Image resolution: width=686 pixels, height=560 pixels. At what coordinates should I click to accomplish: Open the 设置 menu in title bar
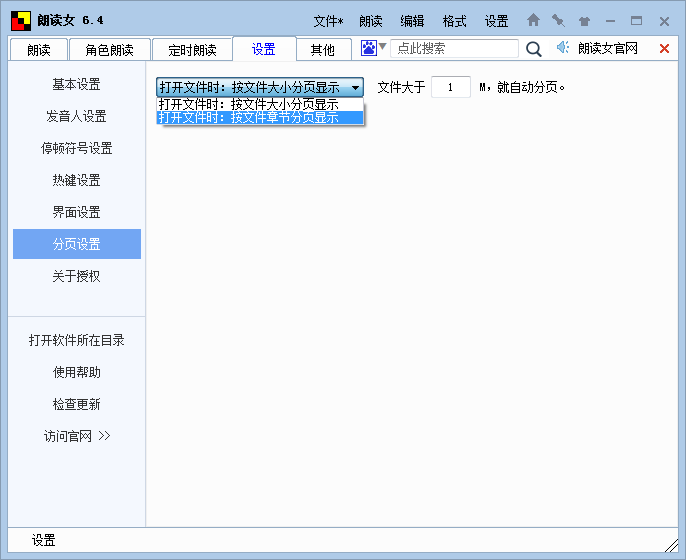coord(496,21)
